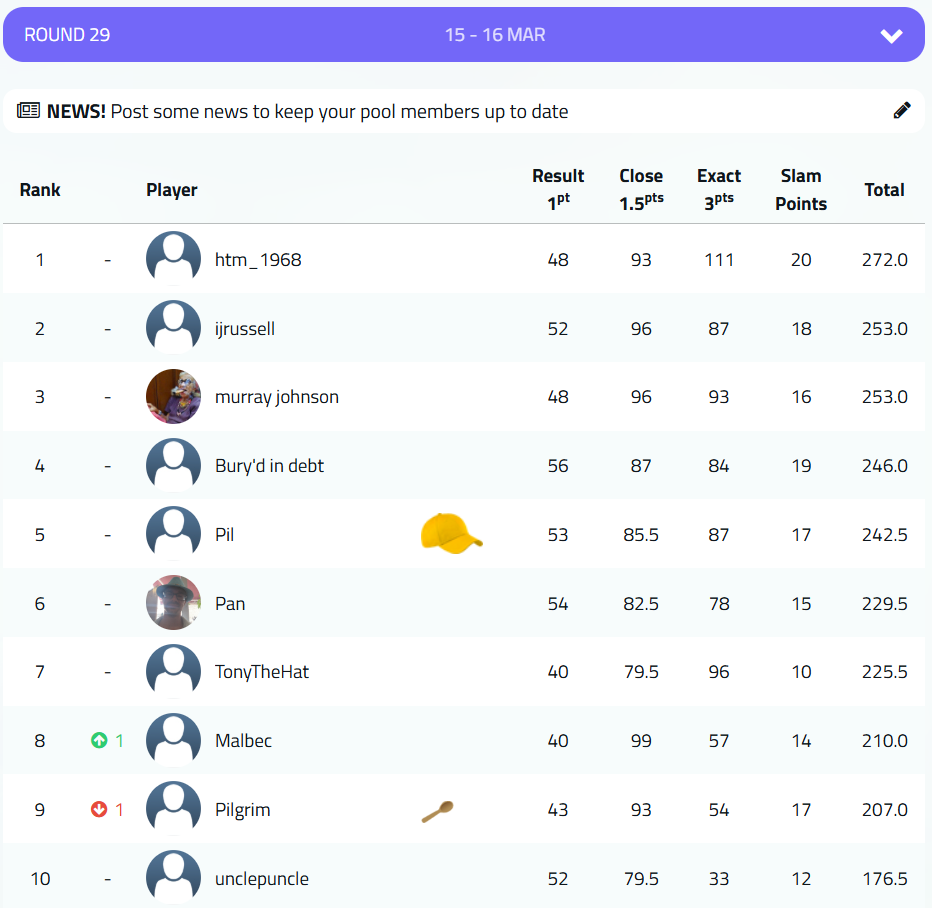This screenshot has width=932, height=908.
Task: Click the yellow cap icon next to Pil
Action: [451, 534]
